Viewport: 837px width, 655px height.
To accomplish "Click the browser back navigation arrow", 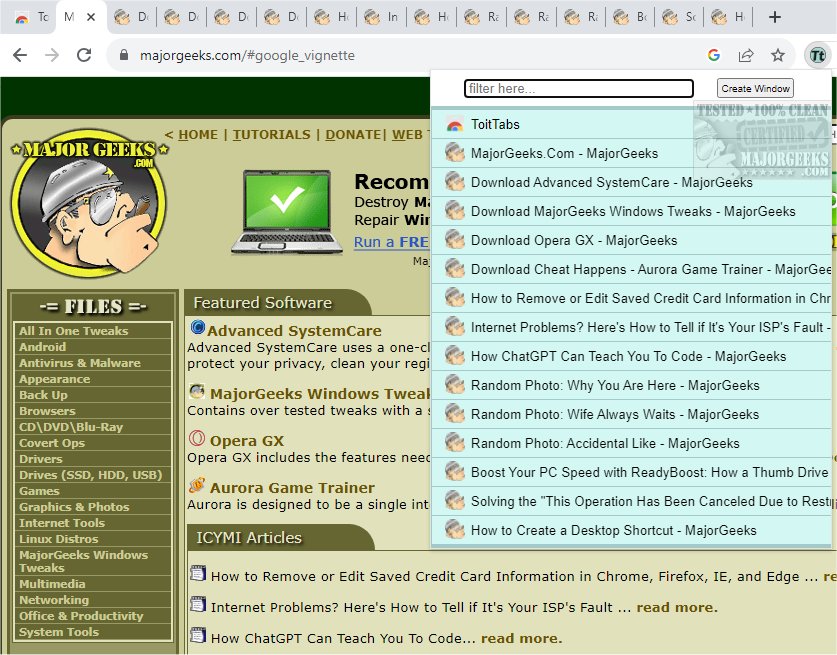I will (x=20, y=55).
